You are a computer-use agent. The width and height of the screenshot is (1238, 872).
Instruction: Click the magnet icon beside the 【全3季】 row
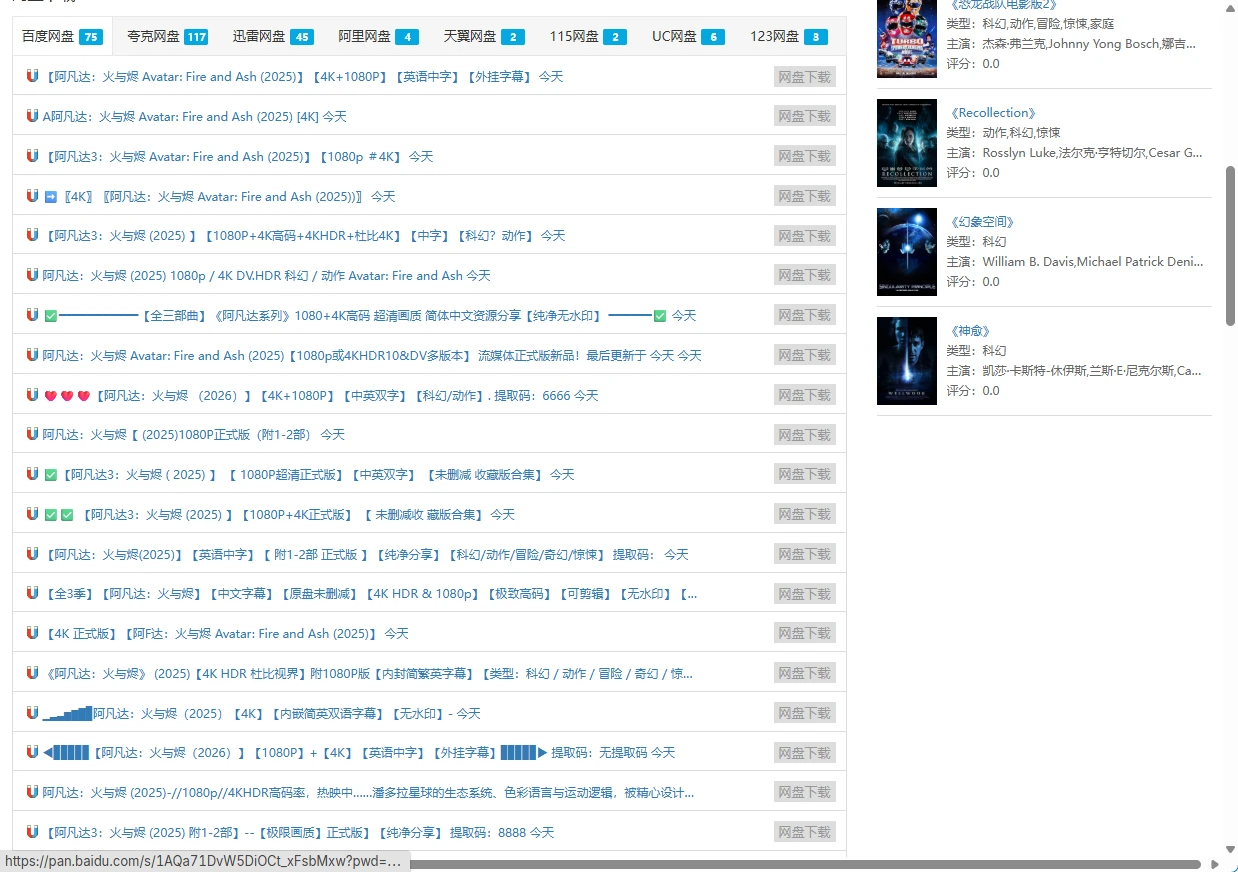[x=32, y=593]
